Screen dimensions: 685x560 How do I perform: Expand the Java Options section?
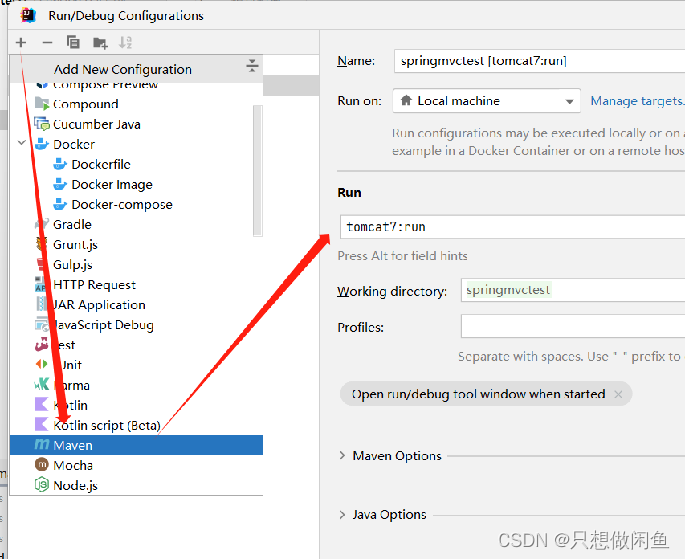[x=342, y=515]
